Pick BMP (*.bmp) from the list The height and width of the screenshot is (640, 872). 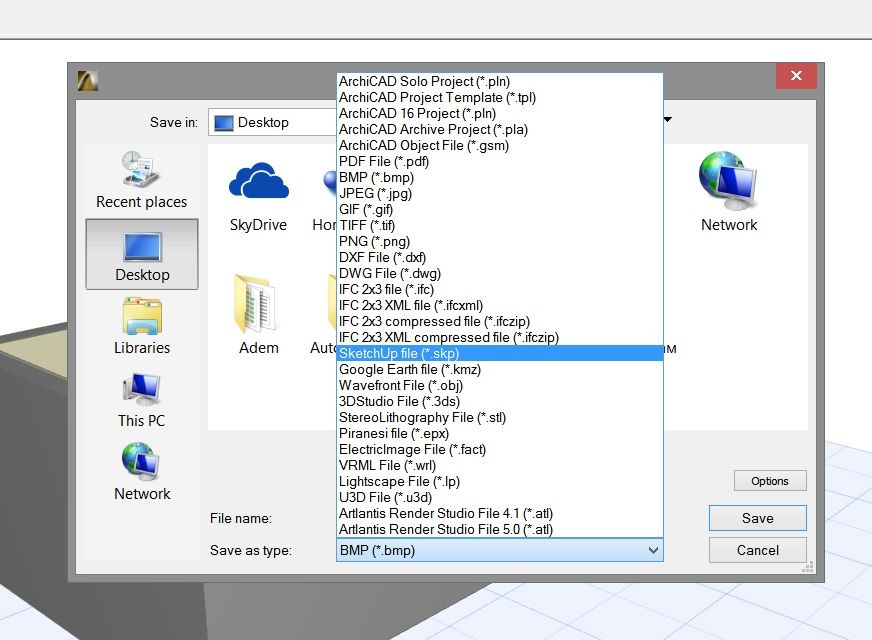coord(500,177)
